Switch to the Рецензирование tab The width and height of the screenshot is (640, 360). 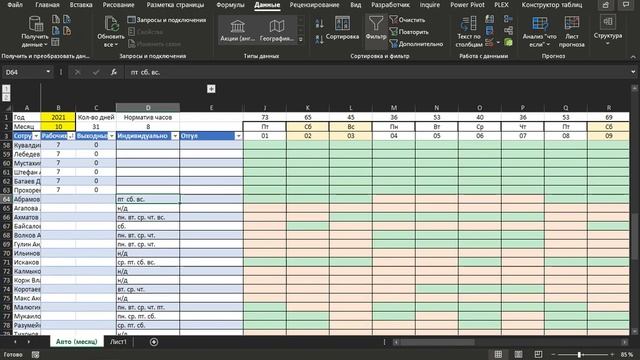[x=314, y=5]
